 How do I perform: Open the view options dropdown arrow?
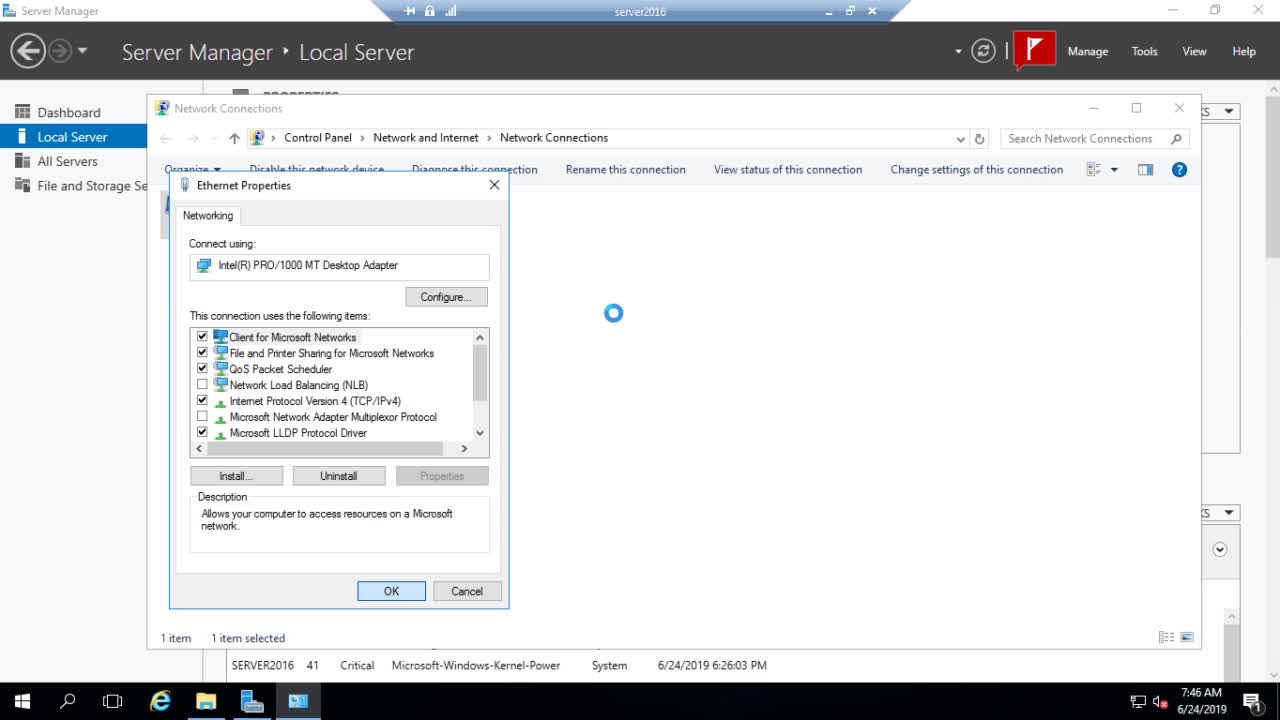pos(1115,170)
